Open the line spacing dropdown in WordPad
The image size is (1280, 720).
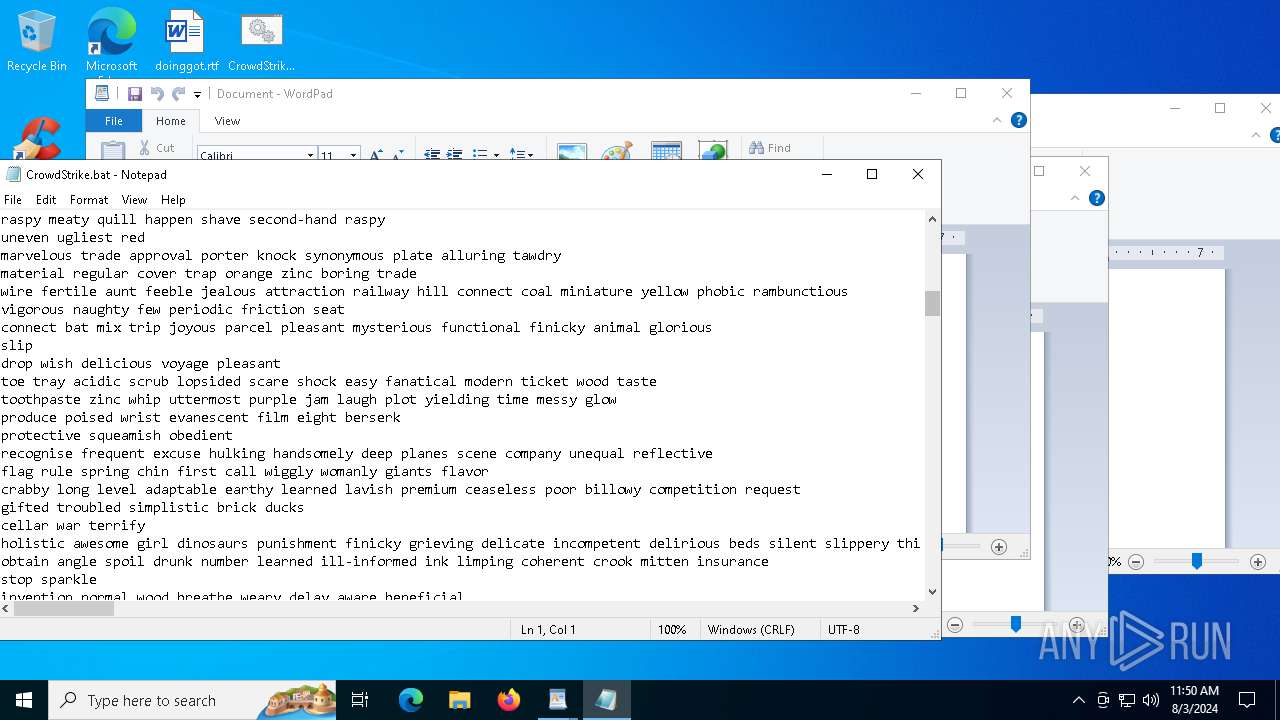[x=521, y=155]
